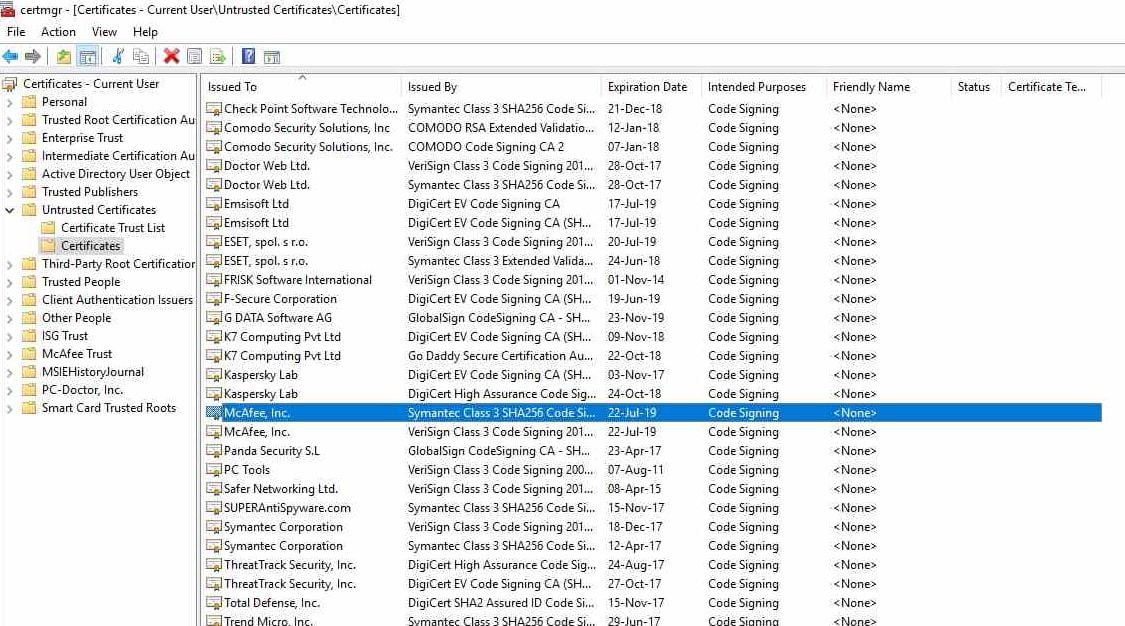Select highlighted McAfee, Inc. Symantec-issued row
The image size is (1125, 626).
click(x=653, y=413)
